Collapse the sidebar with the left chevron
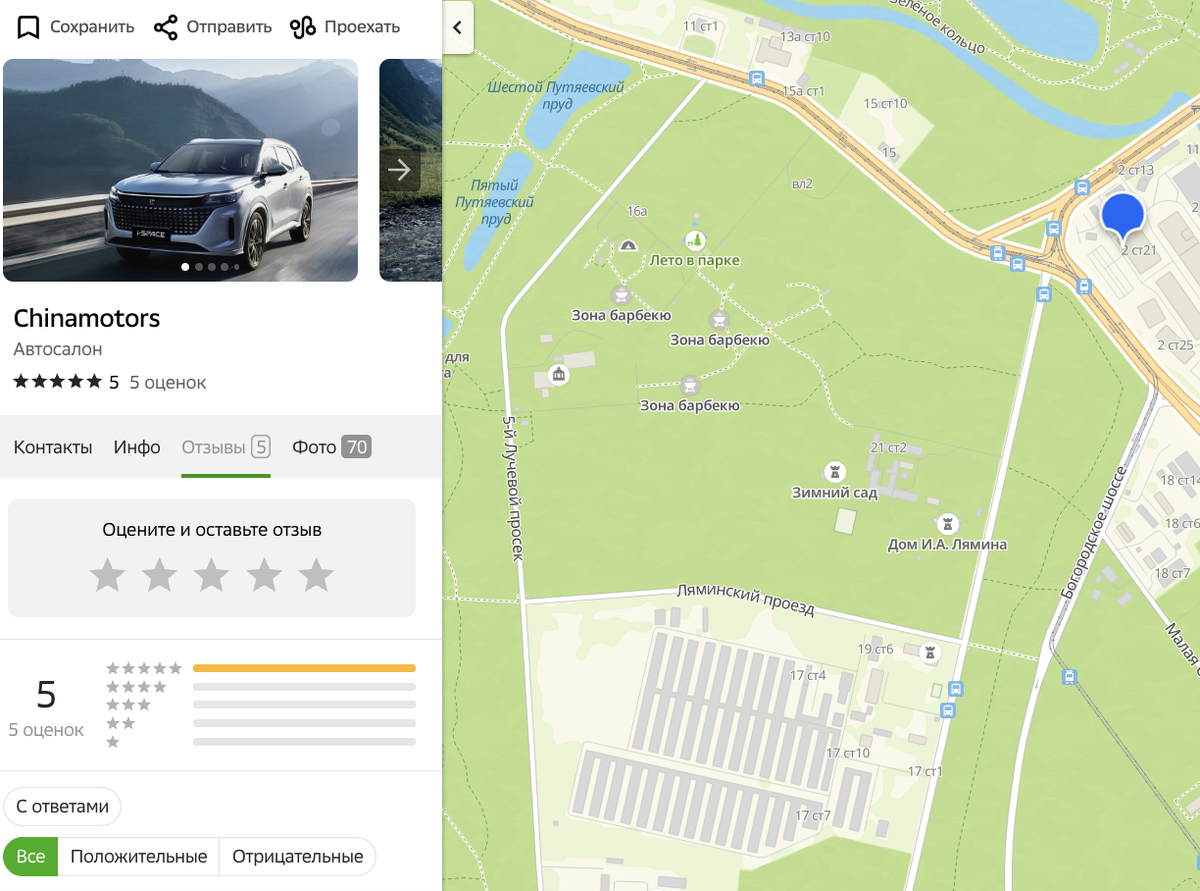 458,28
